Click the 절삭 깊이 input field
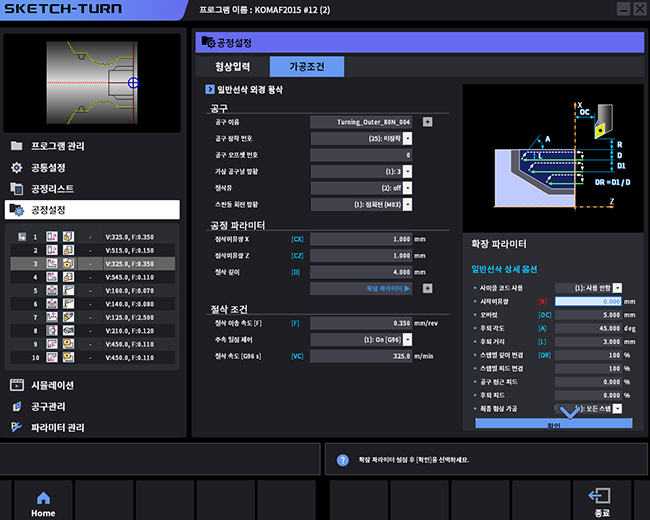Screen dimensions: 650x520 point(361,272)
